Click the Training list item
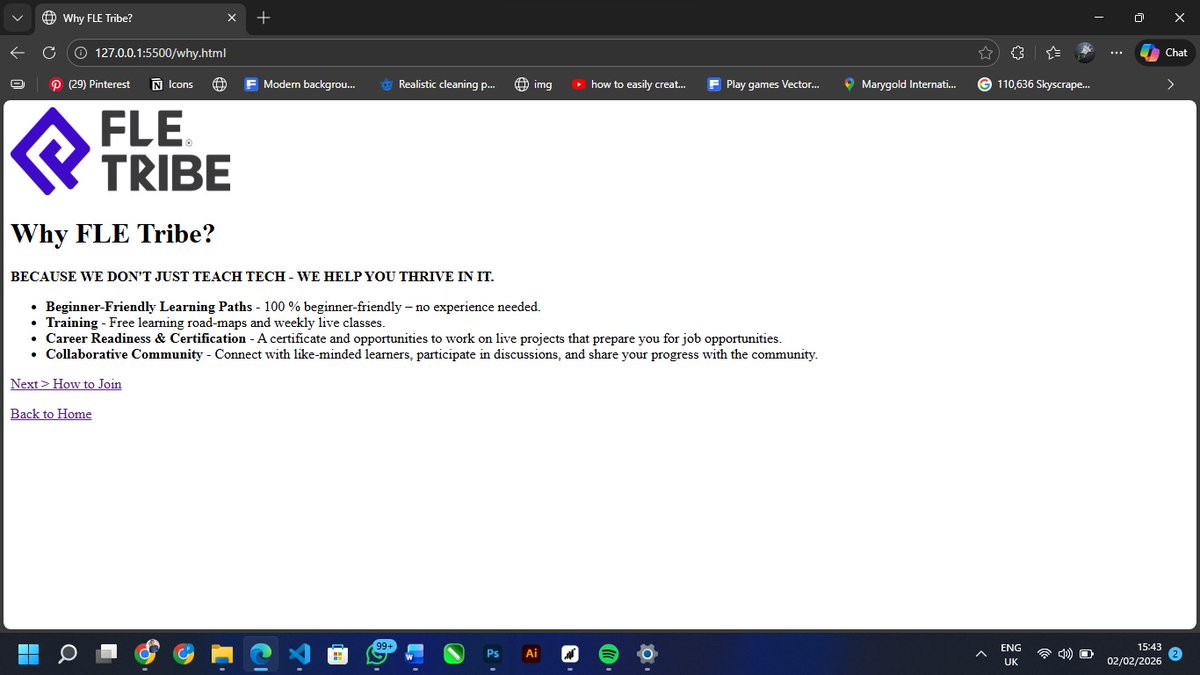Viewport: 1200px width, 675px height. click(215, 323)
